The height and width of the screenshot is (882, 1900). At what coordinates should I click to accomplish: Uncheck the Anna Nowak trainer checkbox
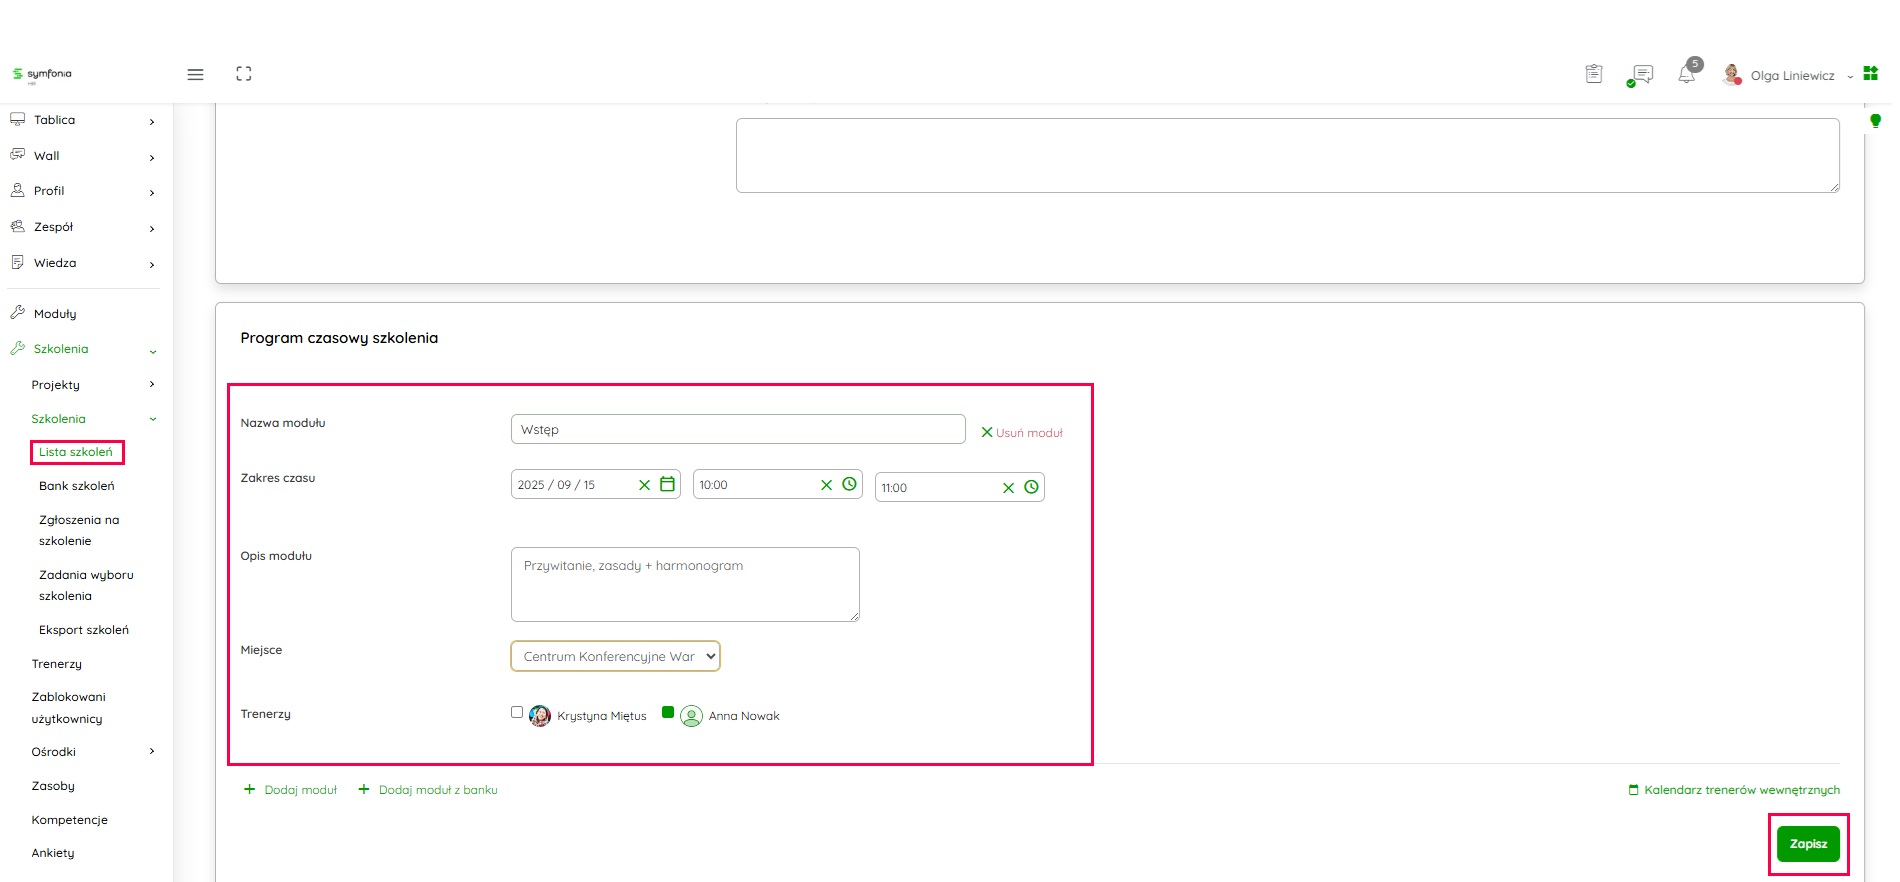tap(668, 713)
